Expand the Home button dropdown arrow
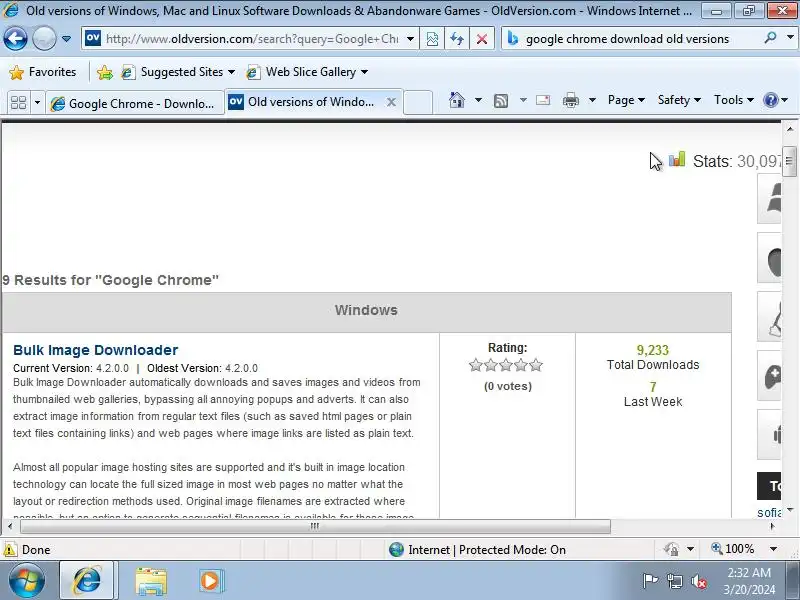Viewport: 800px width, 600px height. 478,100
